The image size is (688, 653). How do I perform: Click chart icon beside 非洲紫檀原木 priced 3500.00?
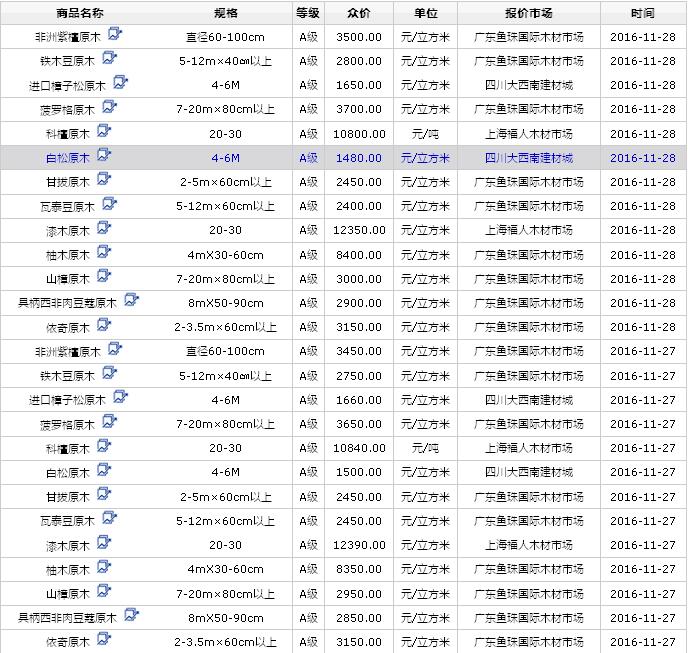(114, 35)
